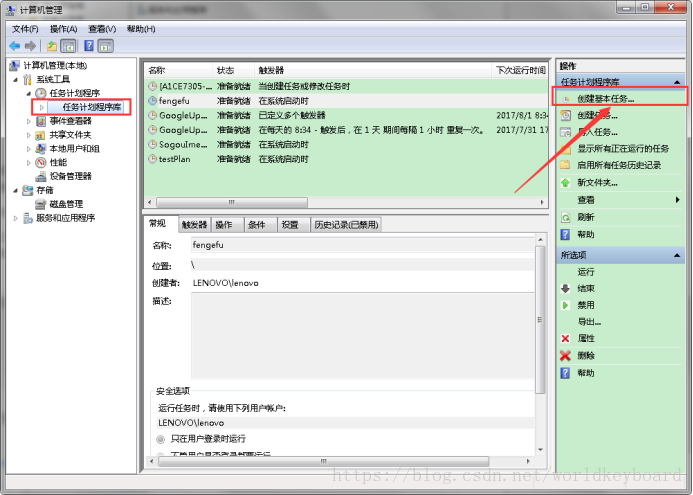Open the 帮助(H) menu
Viewport: 693px width, 495px height.
click(x=141, y=29)
